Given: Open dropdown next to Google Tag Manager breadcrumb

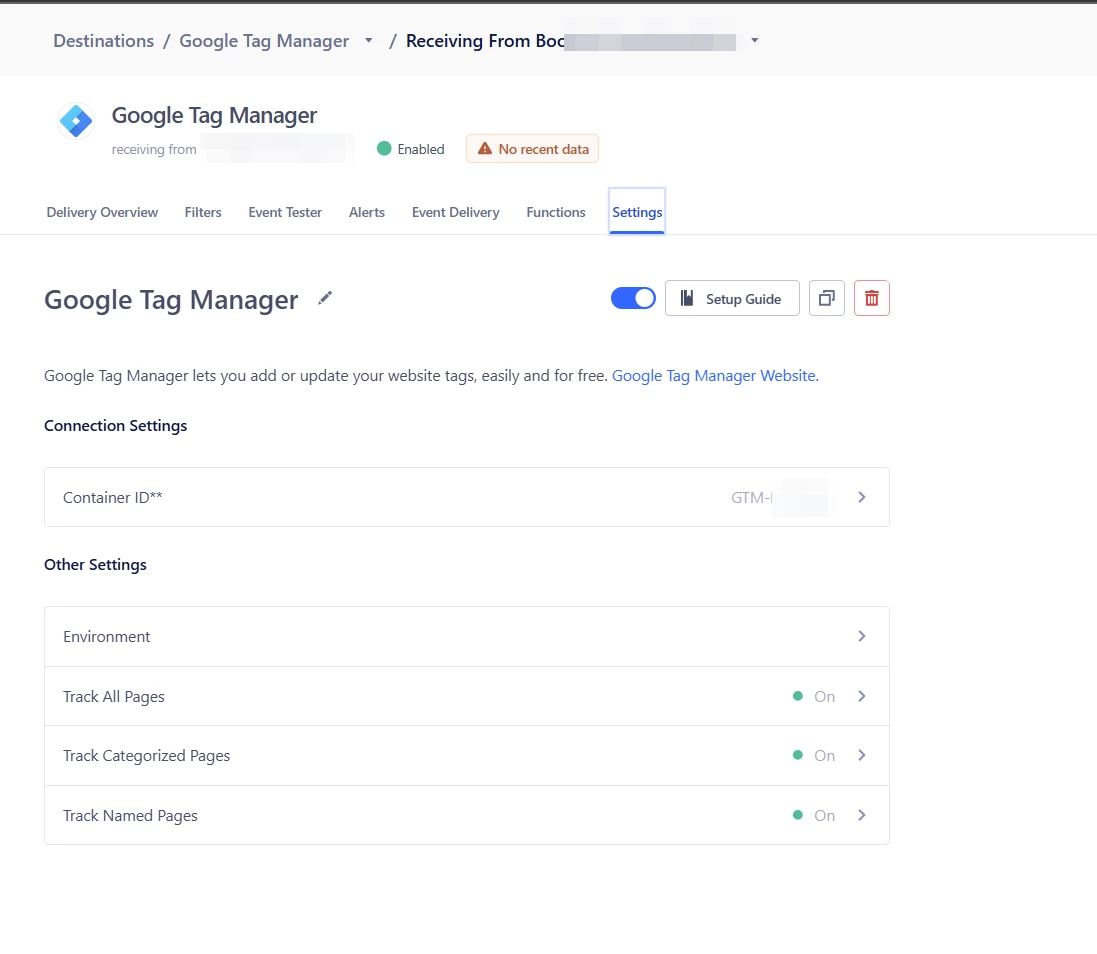Looking at the screenshot, I should pos(369,41).
